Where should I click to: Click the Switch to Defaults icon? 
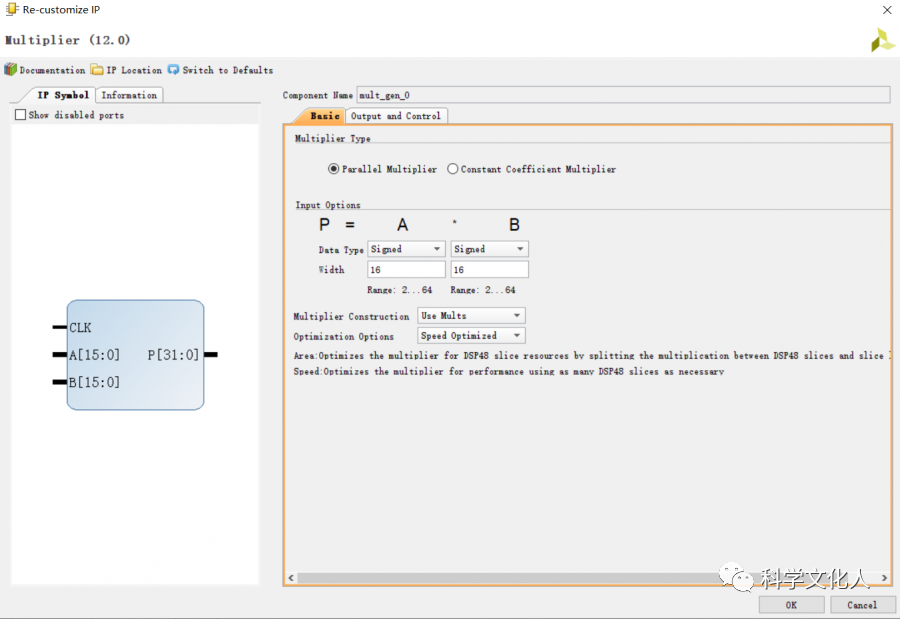174,70
